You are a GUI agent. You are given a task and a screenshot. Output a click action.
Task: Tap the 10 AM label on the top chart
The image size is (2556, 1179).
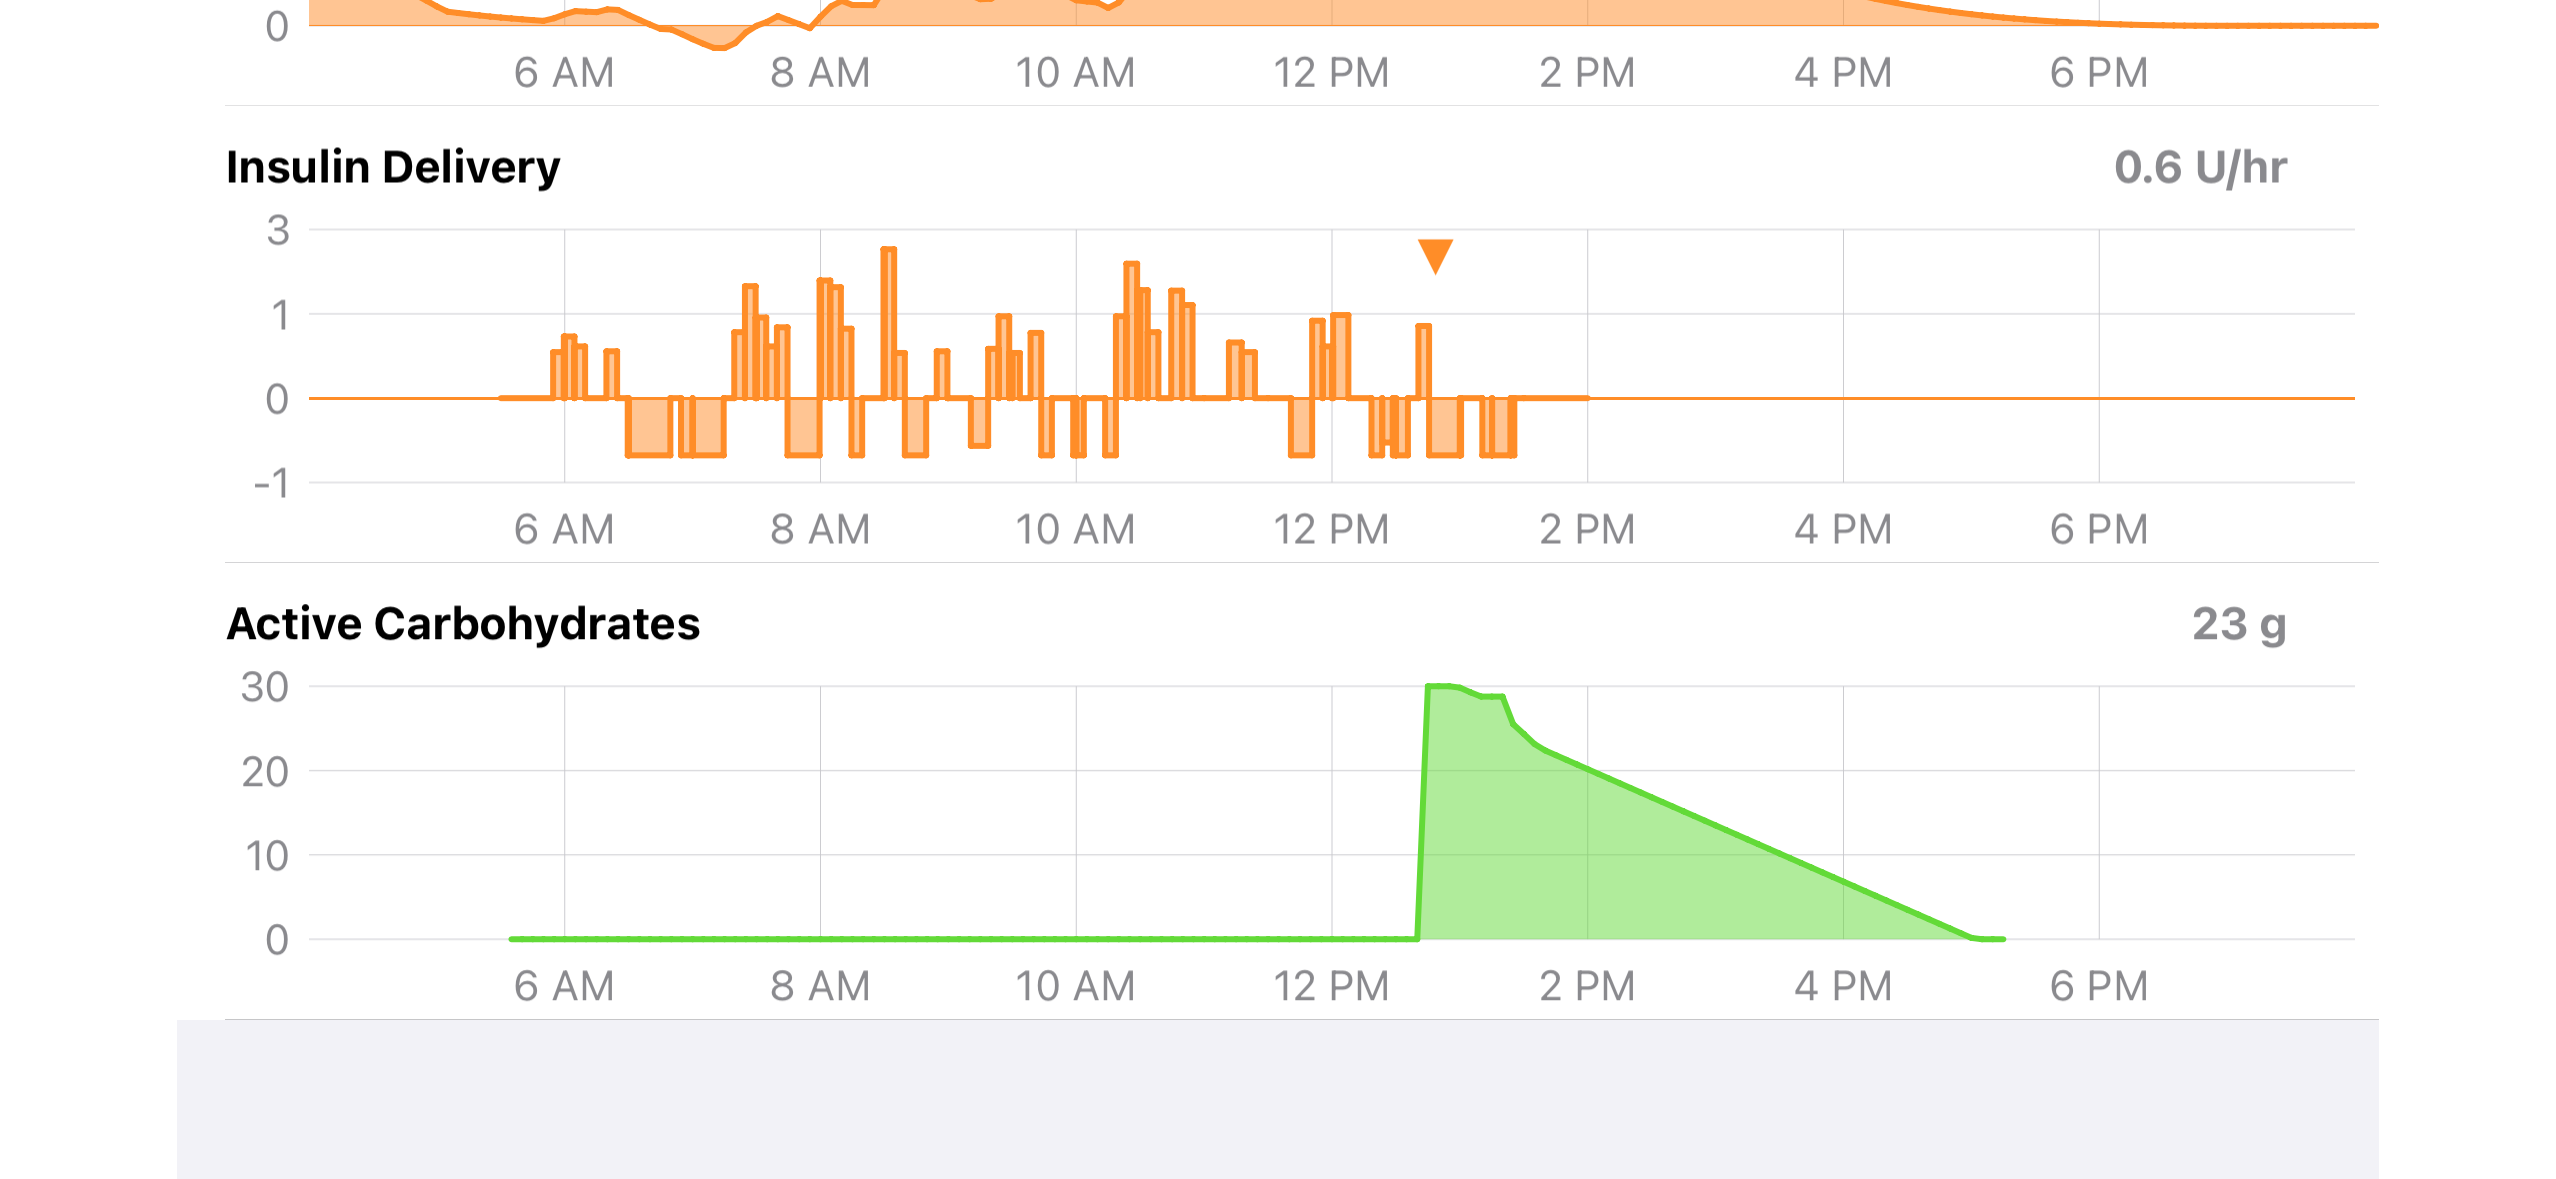[x=1075, y=73]
